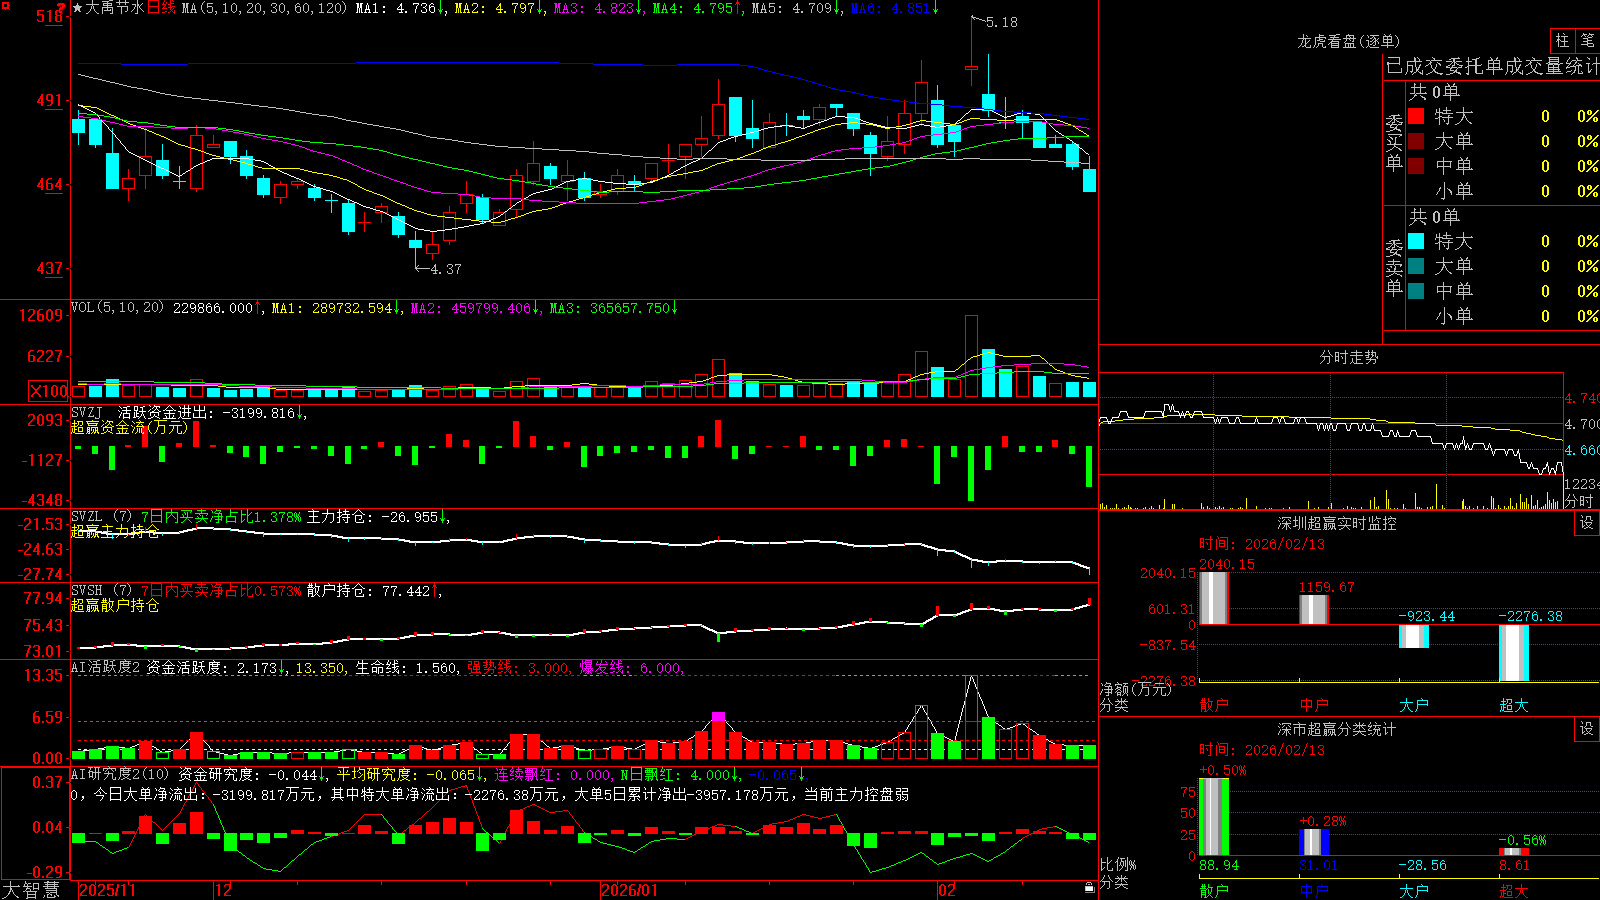Click the 88.94 散户 ratio bar

coord(1214,817)
